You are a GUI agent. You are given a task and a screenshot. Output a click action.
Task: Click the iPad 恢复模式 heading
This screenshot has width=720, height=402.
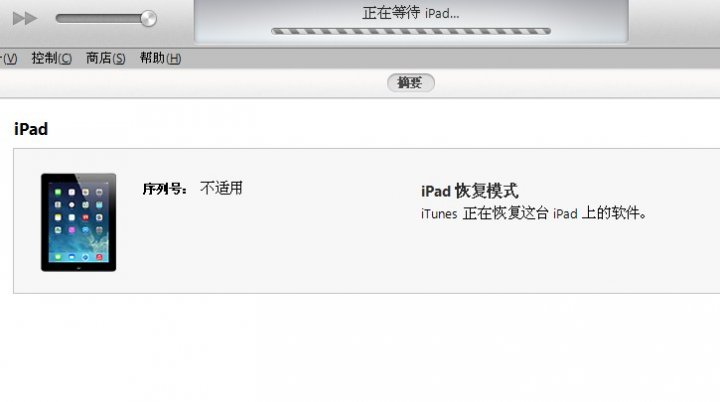point(470,191)
